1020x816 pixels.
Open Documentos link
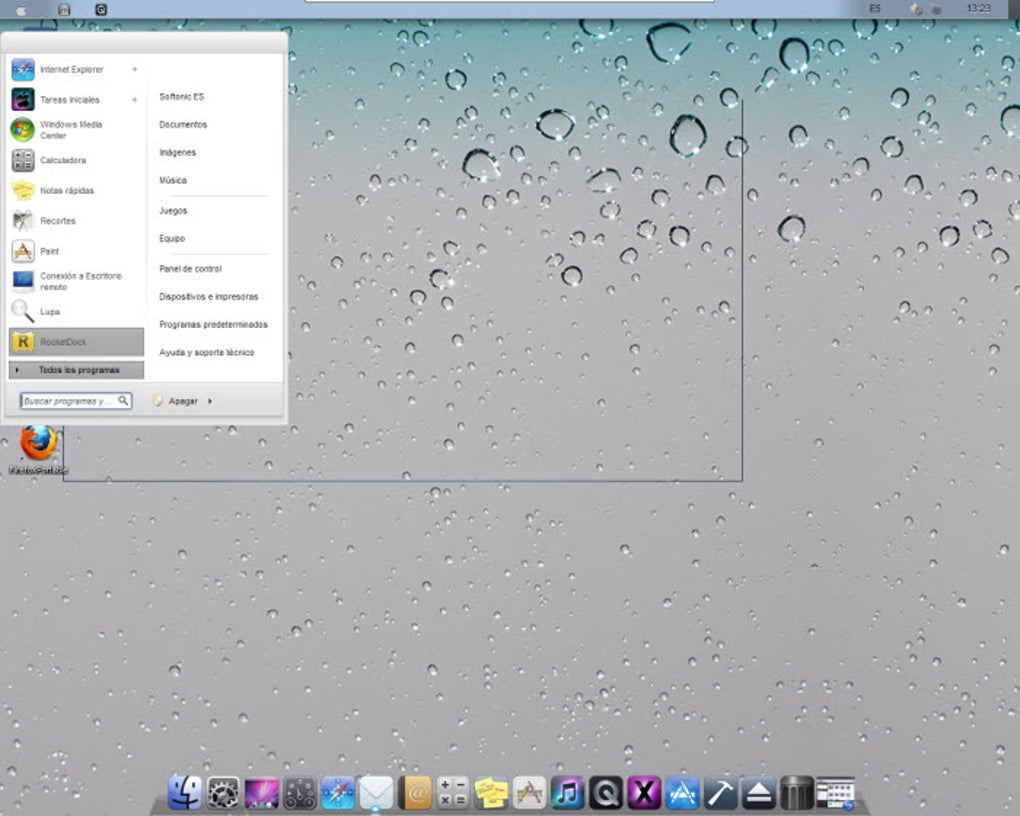(183, 124)
